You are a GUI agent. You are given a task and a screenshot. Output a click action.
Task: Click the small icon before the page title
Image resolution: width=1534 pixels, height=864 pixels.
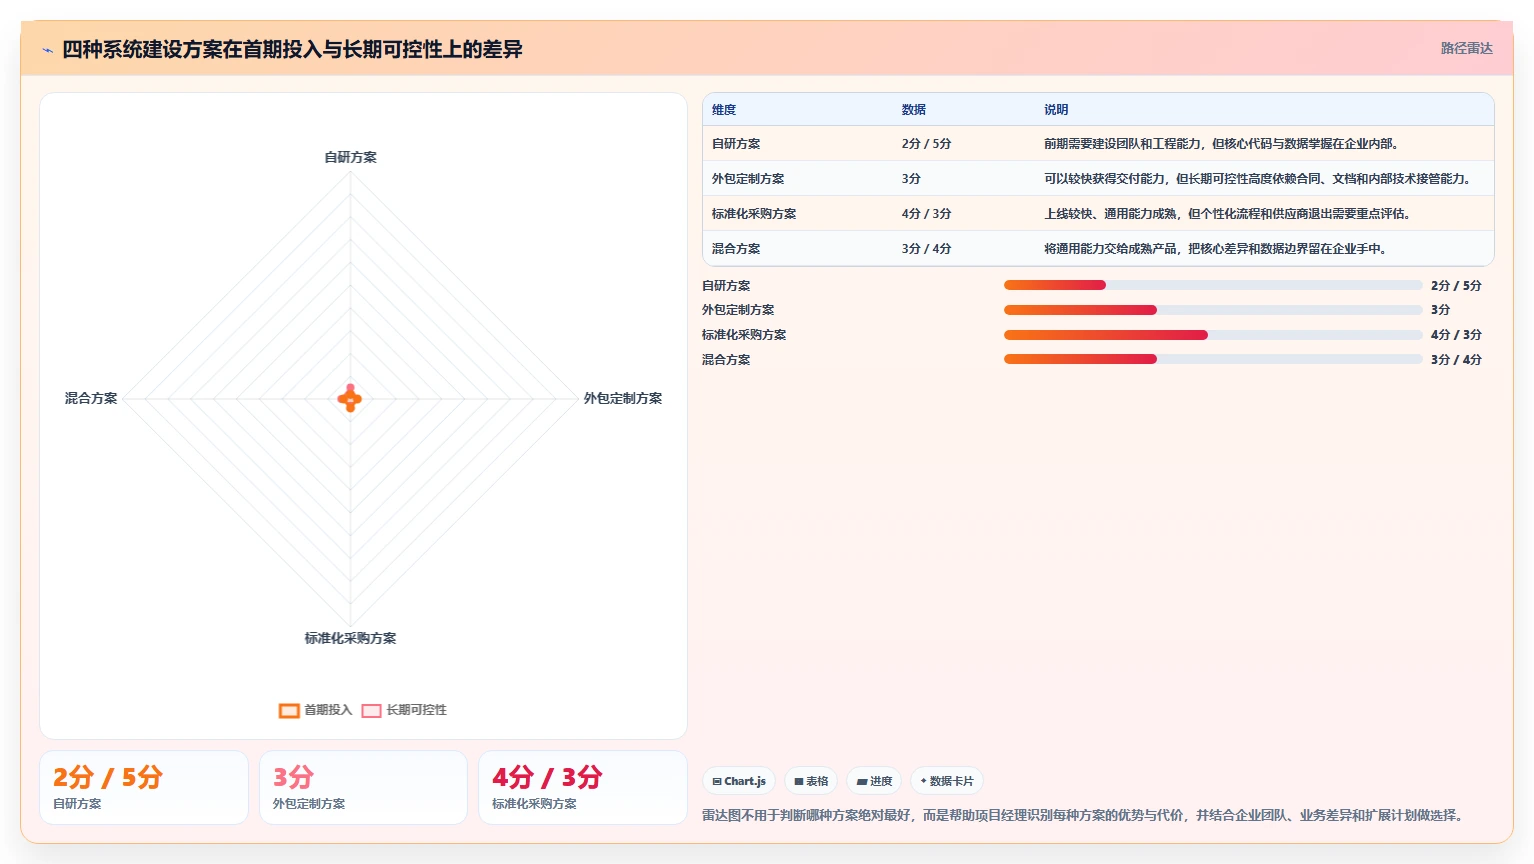coord(47,50)
